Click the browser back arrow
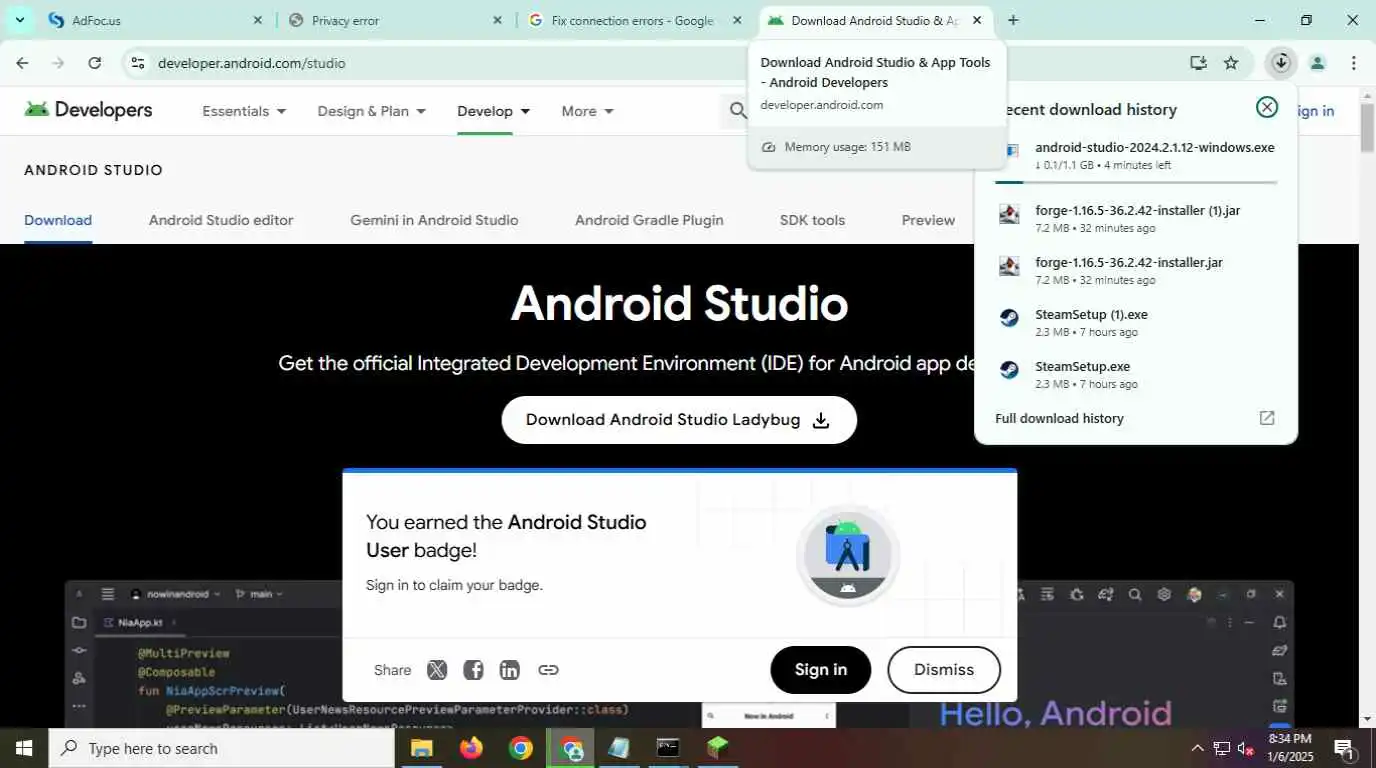Viewport: 1376px width, 768px height. pos(22,63)
